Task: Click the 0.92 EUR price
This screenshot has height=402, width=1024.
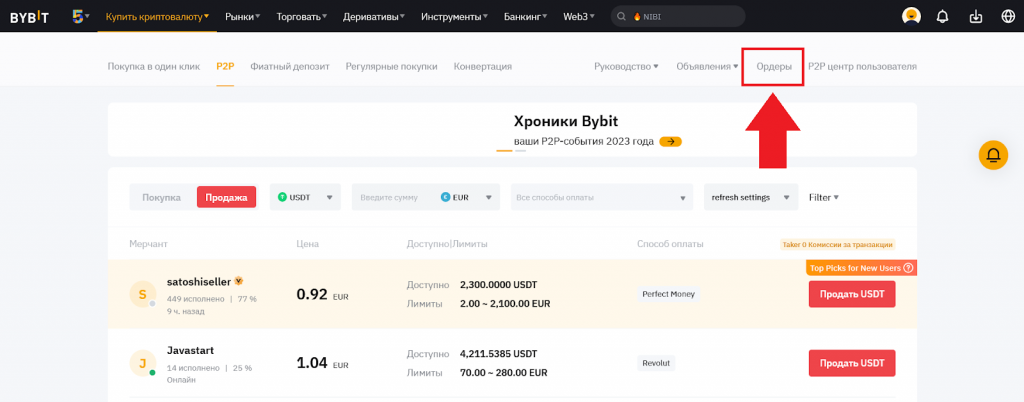Action: point(322,295)
